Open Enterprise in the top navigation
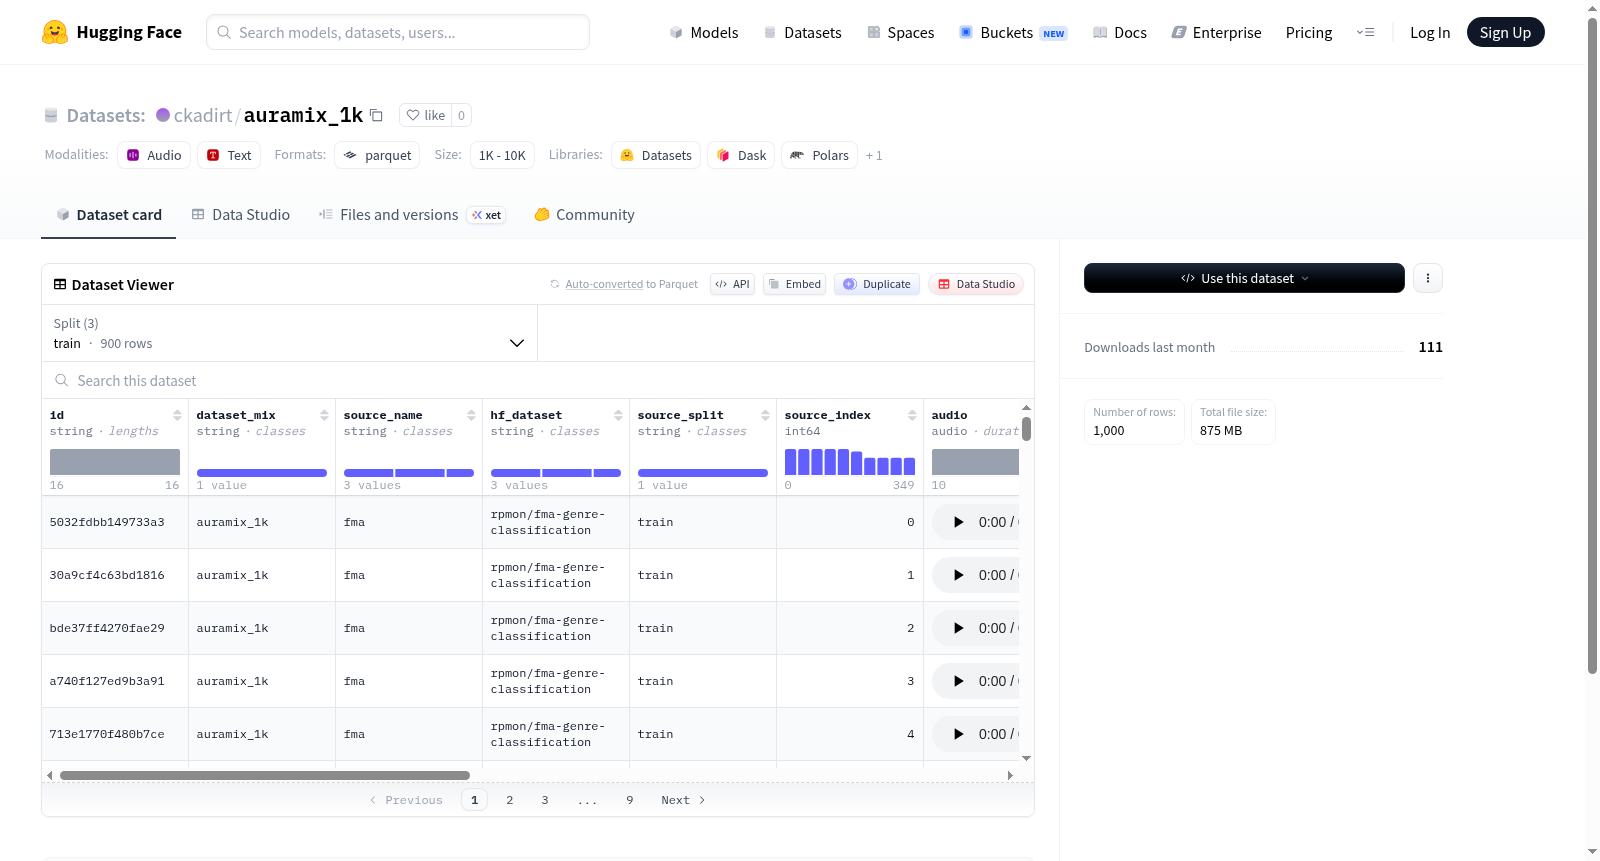 click(1217, 33)
